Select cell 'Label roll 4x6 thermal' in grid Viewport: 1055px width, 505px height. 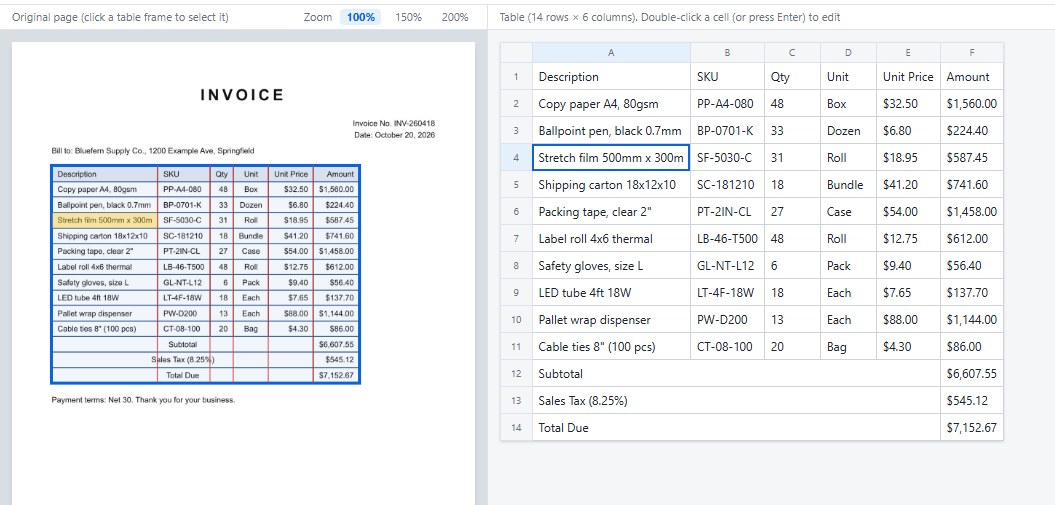(611, 239)
